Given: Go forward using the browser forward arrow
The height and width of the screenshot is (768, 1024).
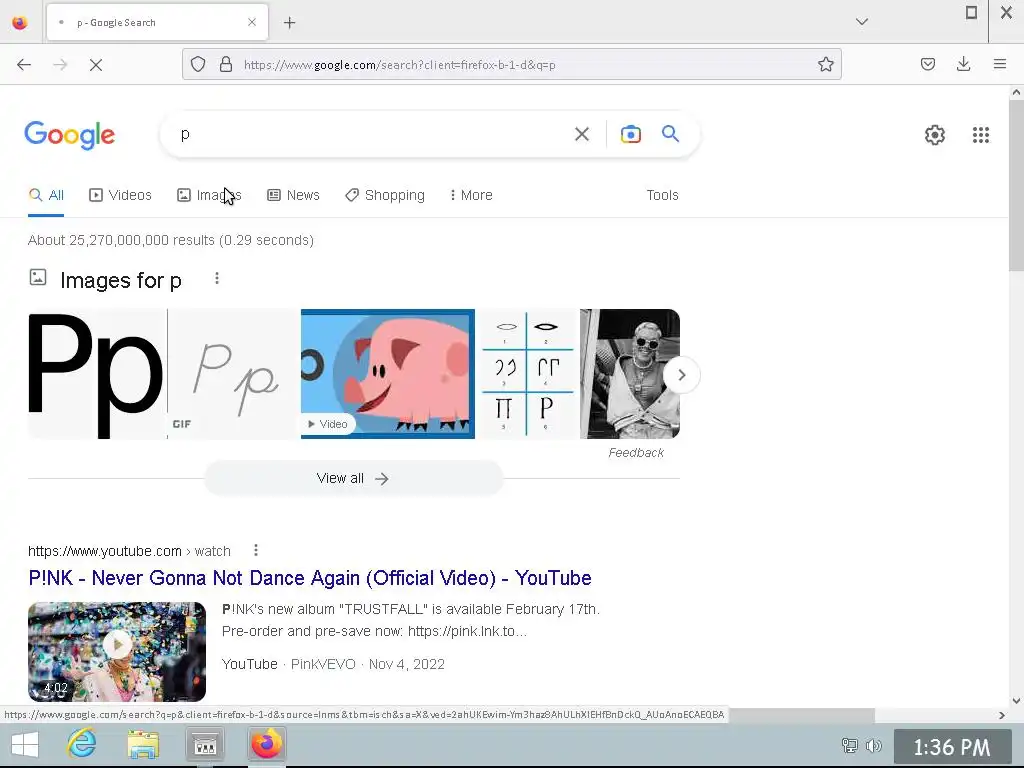Looking at the screenshot, I should (60, 65).
